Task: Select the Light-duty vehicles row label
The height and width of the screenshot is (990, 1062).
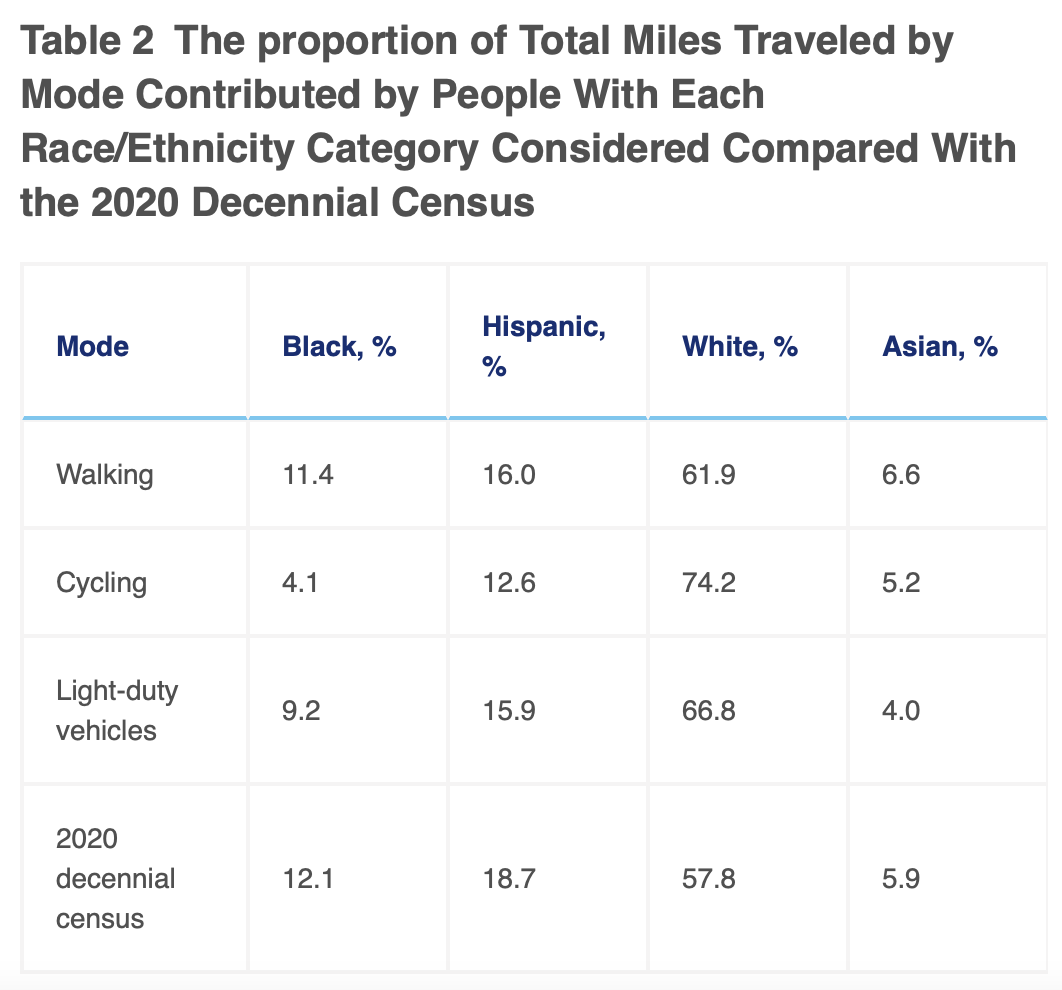Action: [106, 711]
